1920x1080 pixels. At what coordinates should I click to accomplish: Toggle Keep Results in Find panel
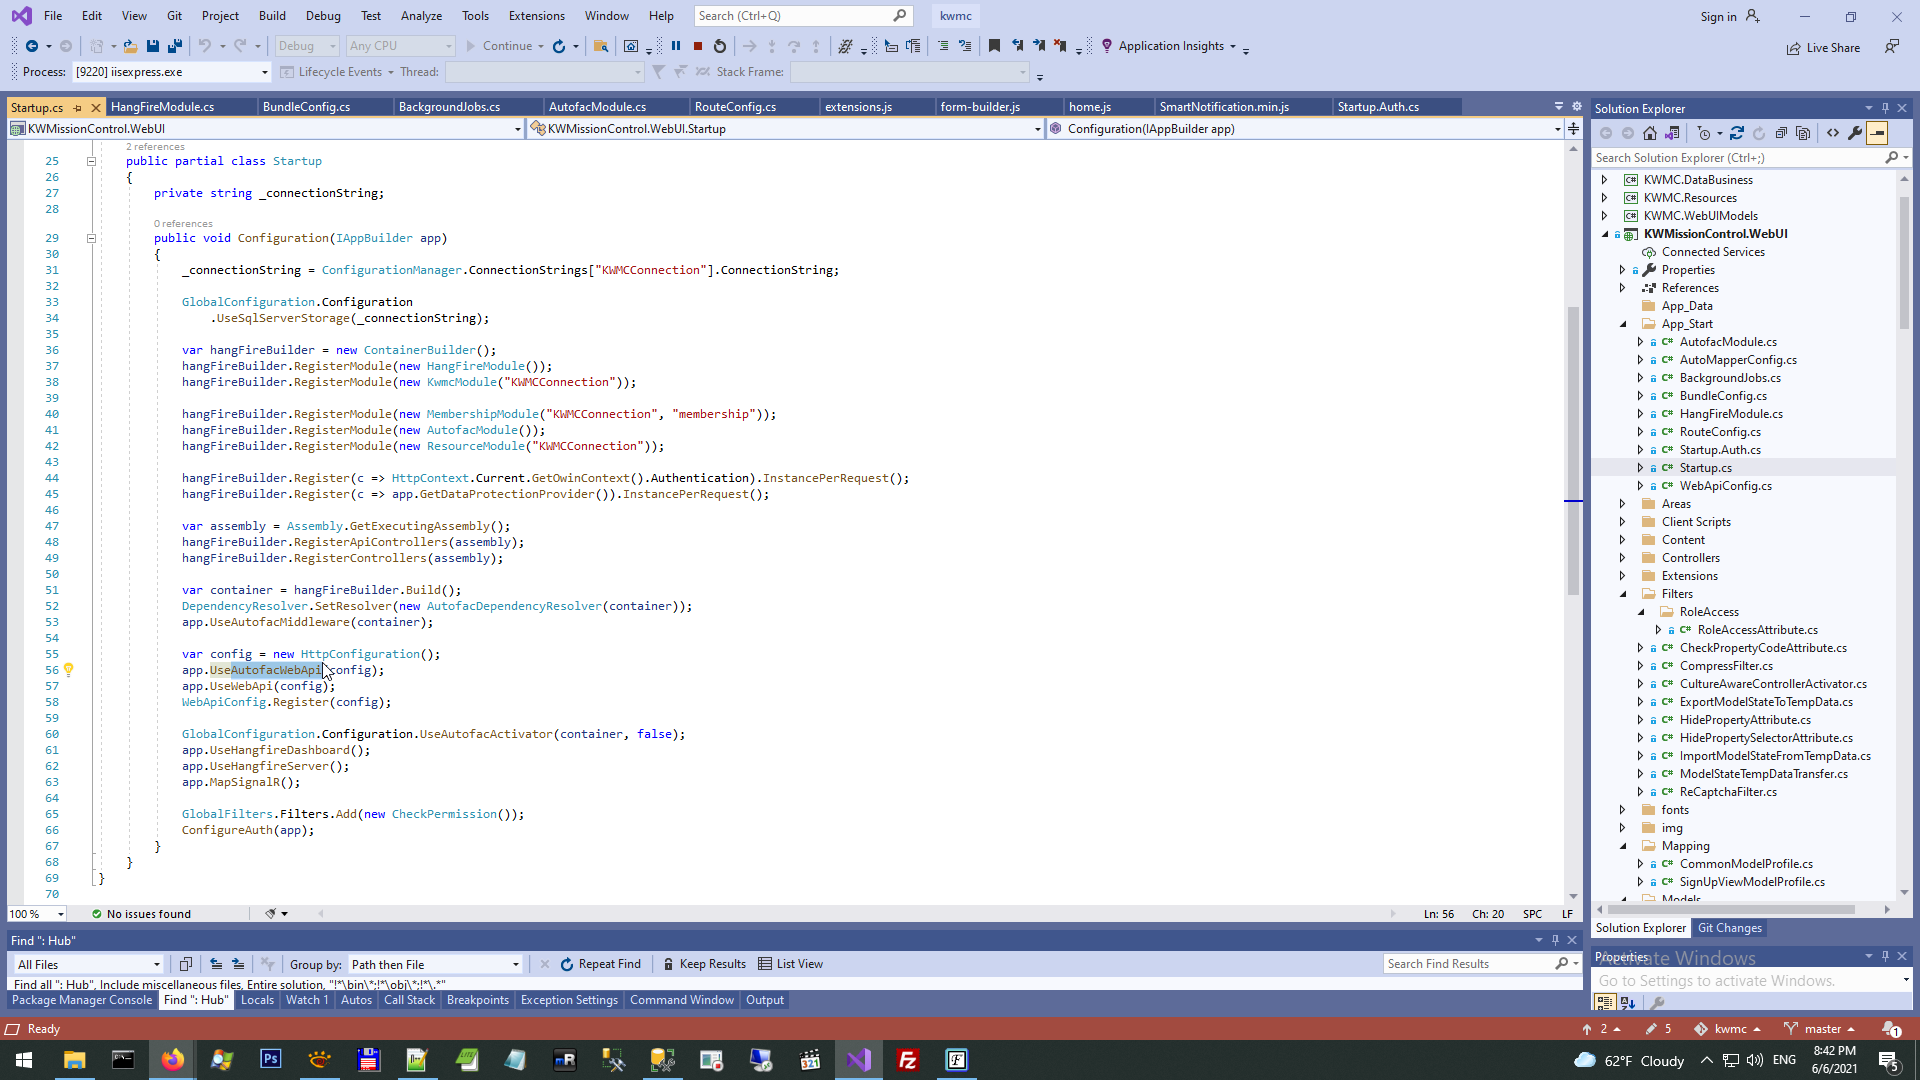click(704, 964)
